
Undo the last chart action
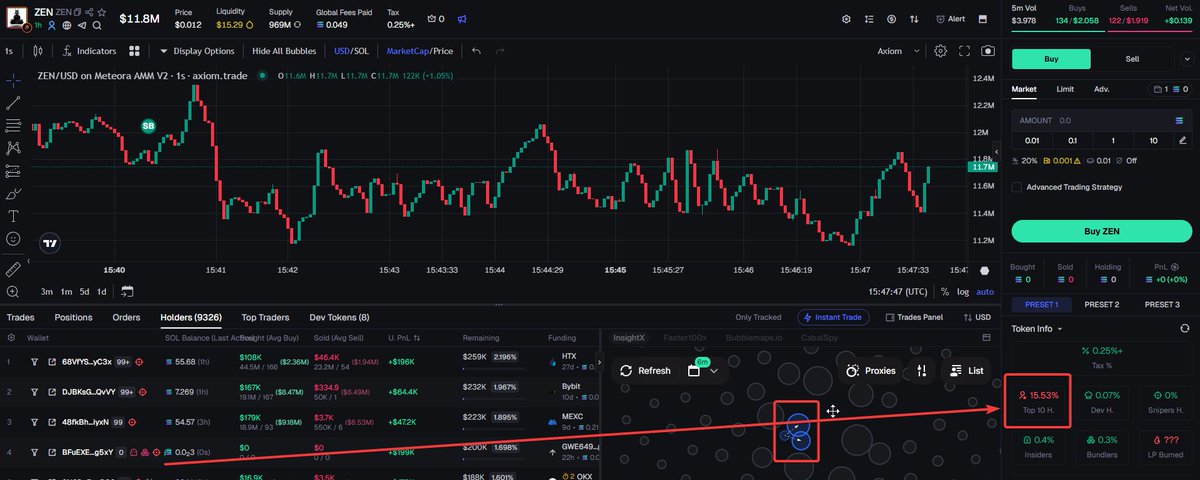coord(476,51)
